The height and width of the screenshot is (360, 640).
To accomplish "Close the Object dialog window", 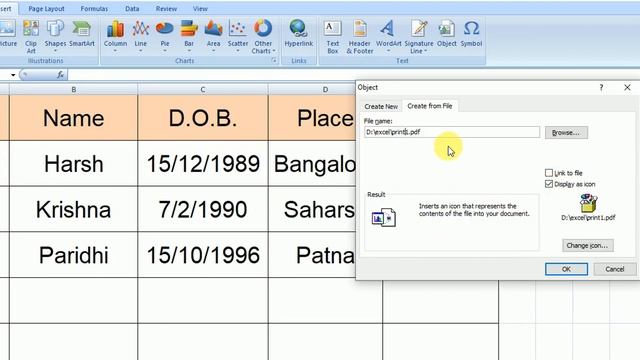I will pos(627,87).
